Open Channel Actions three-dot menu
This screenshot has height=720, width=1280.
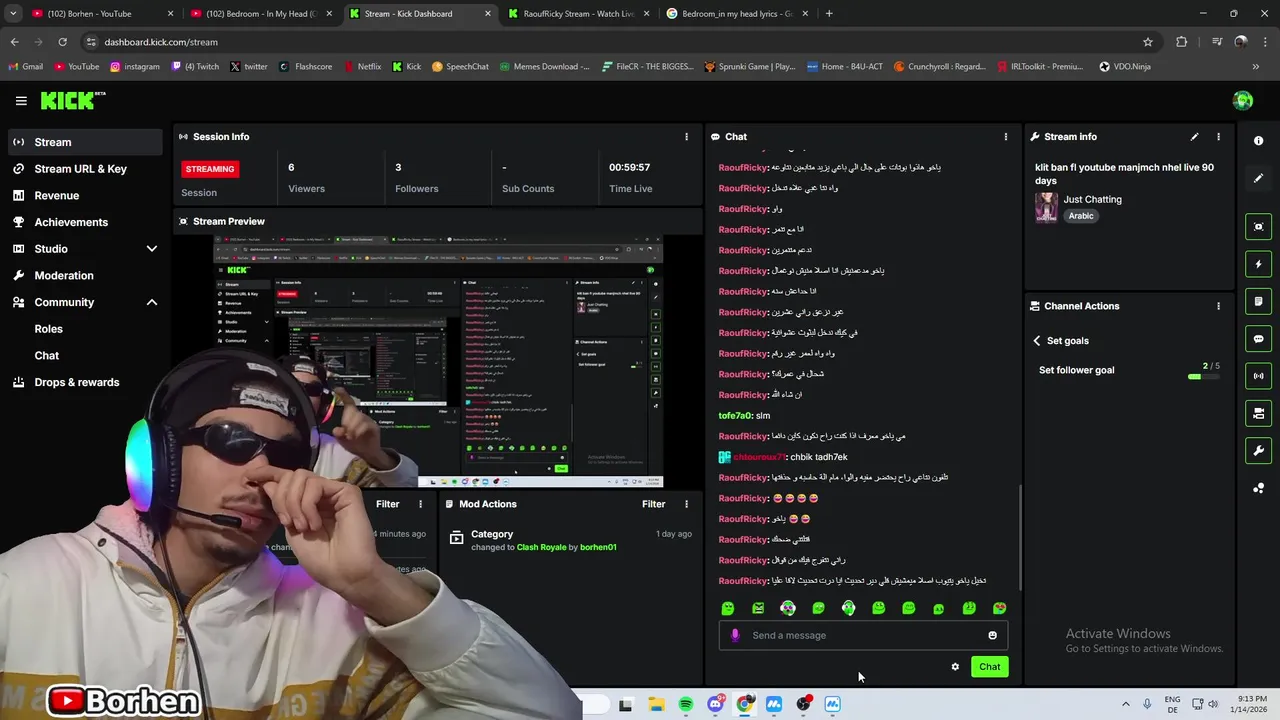(1218, 306)
